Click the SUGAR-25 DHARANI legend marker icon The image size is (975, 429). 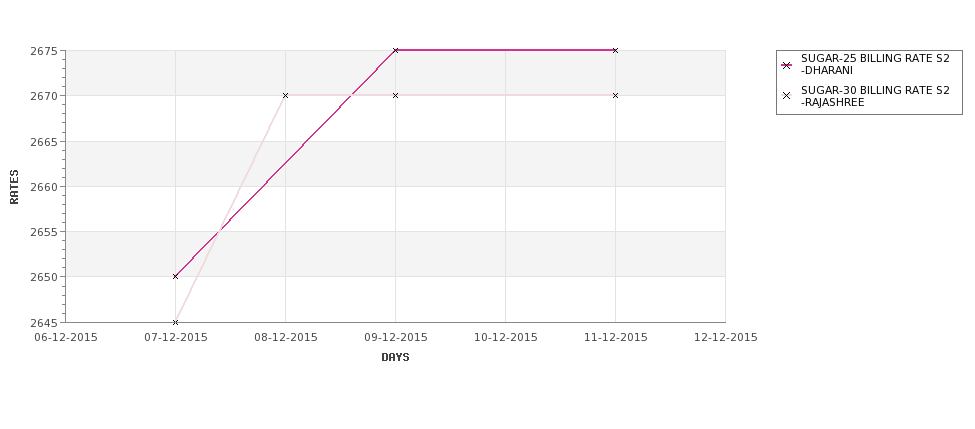pyautogui.click(x=787, y=65)
